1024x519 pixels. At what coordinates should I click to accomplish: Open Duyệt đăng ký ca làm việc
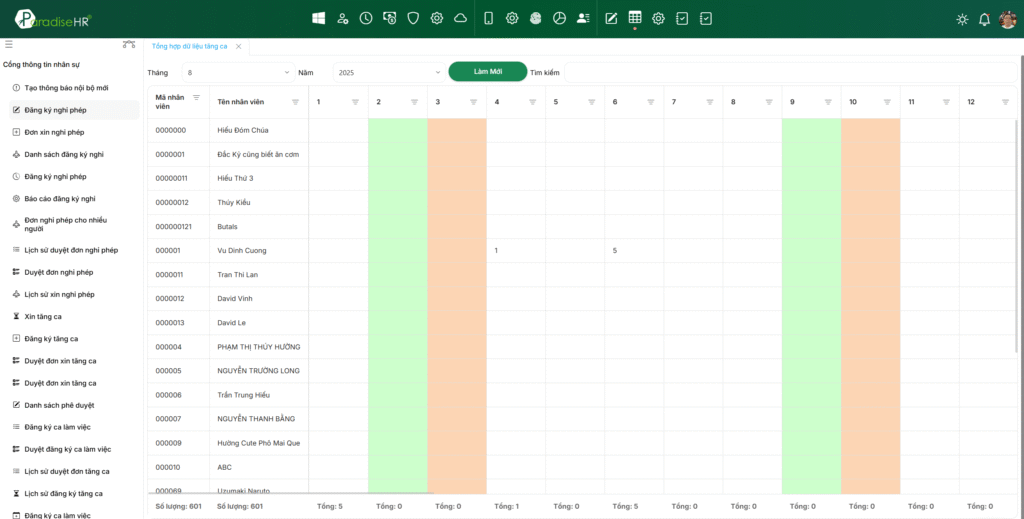pos(68,449)
